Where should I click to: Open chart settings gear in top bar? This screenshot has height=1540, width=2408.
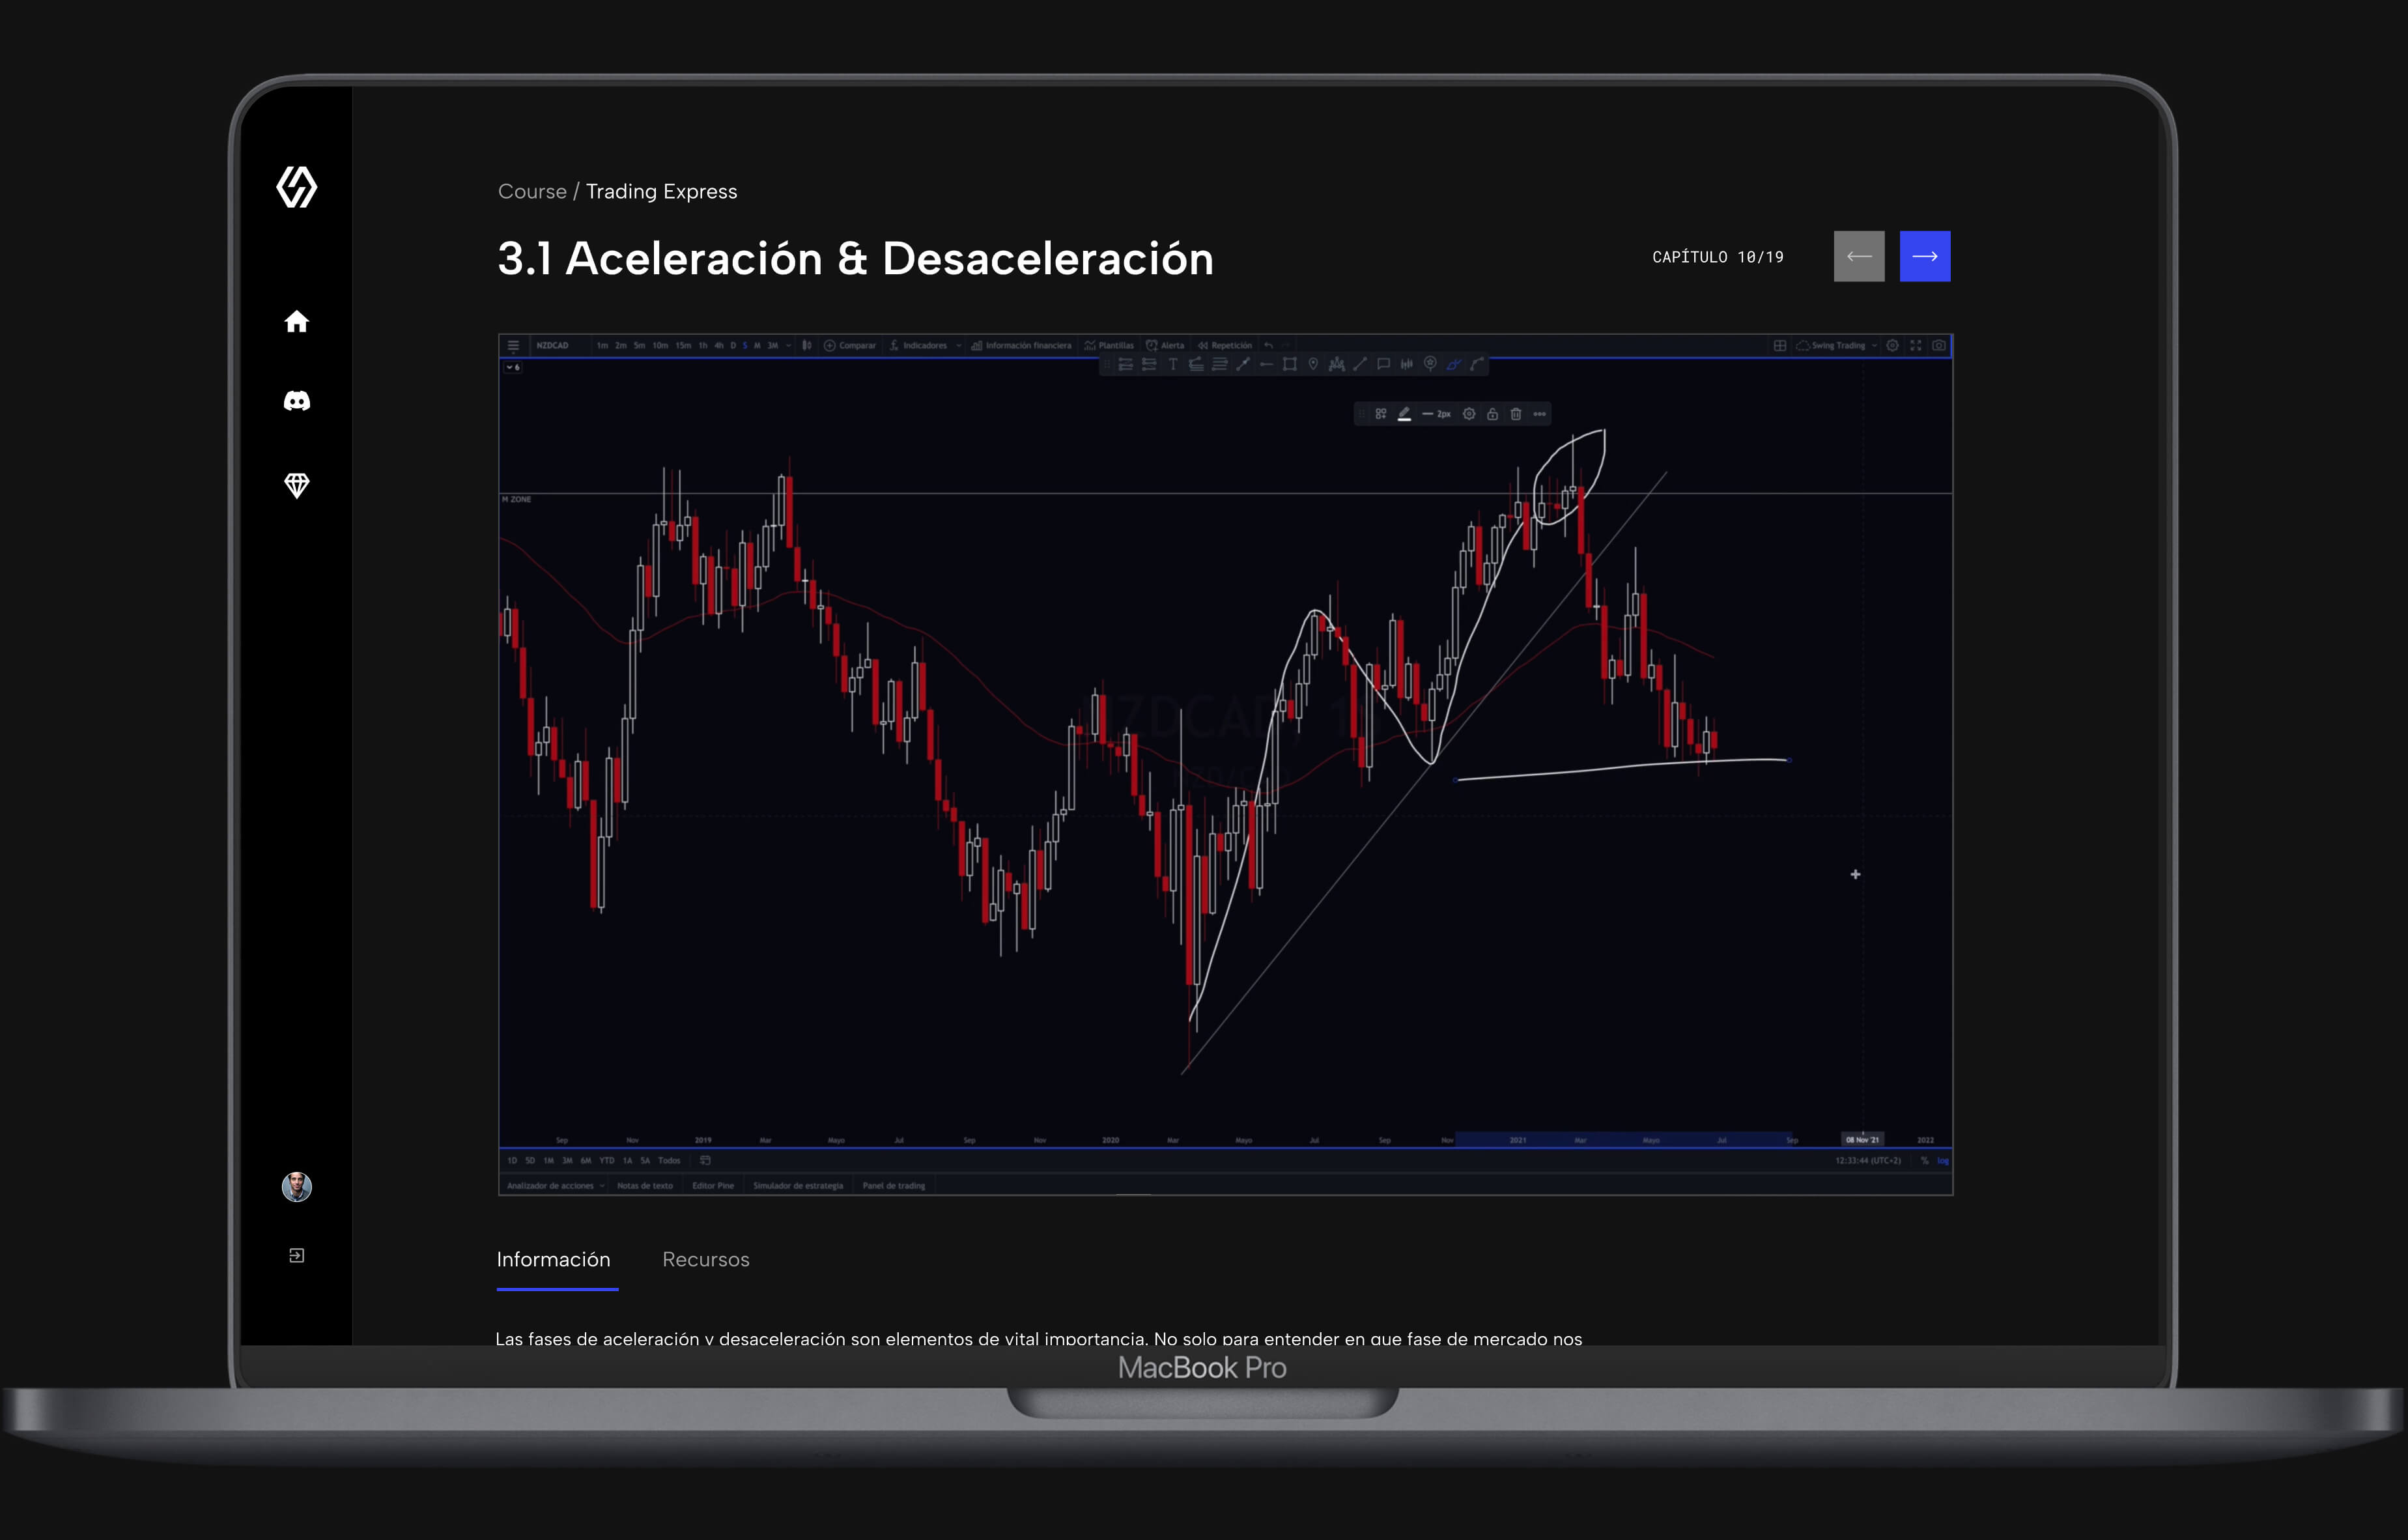click(1893, 346)
